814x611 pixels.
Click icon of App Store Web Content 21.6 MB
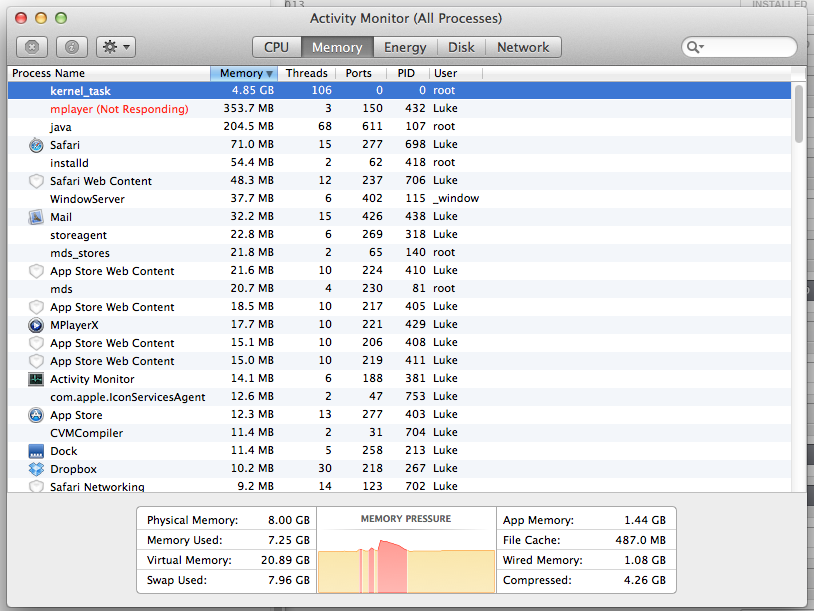tap(36, 271)
